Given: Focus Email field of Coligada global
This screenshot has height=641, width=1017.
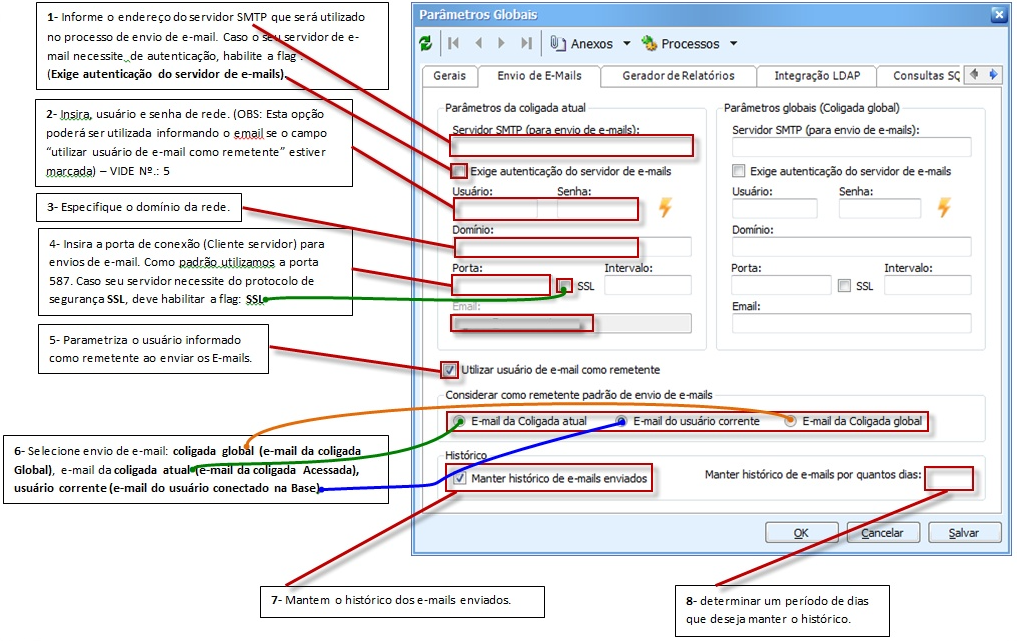Looking at the screenshot, I should click(x=852, y=324).
